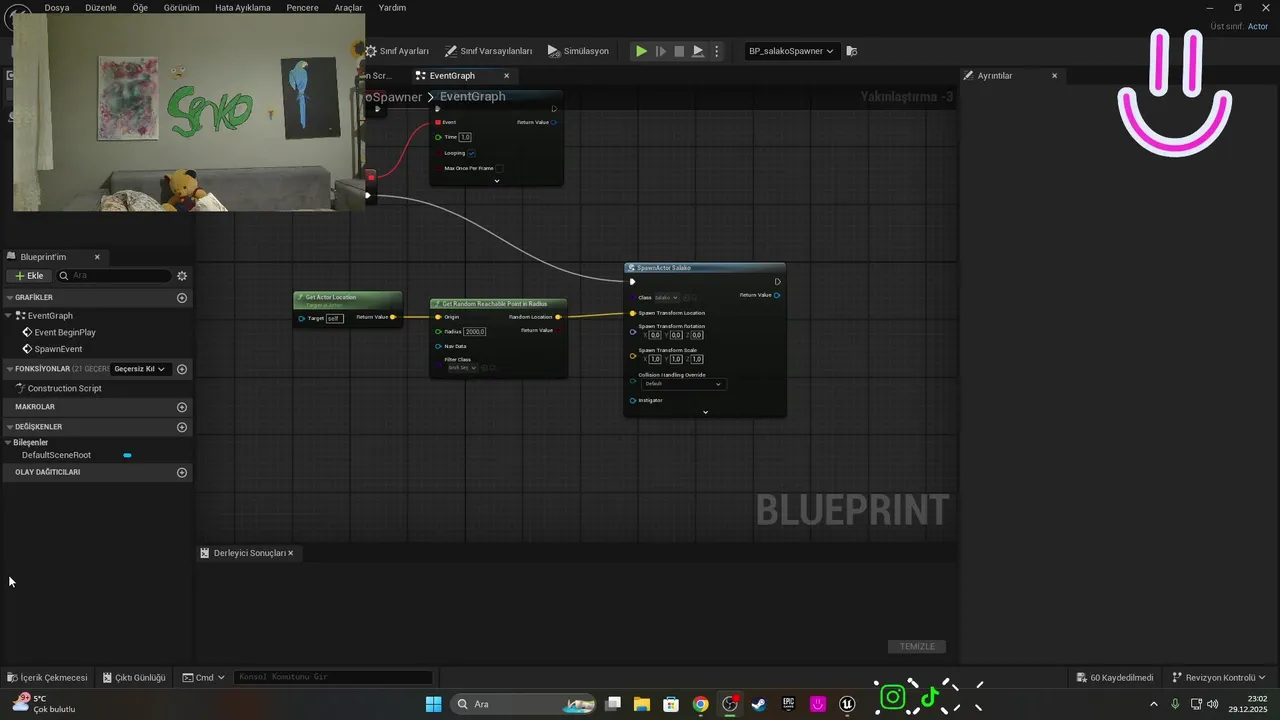Expand SpawnActor node advanced pins chevron
1280x720 pixels.
[705, 412]
